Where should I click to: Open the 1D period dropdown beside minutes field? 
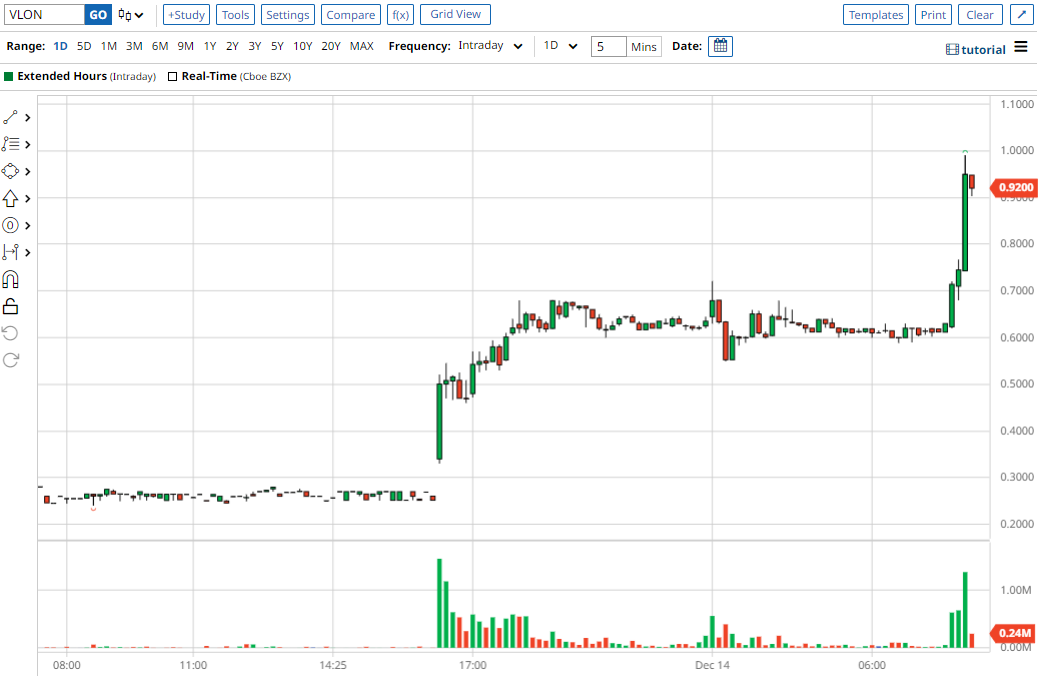pos(560,46)
